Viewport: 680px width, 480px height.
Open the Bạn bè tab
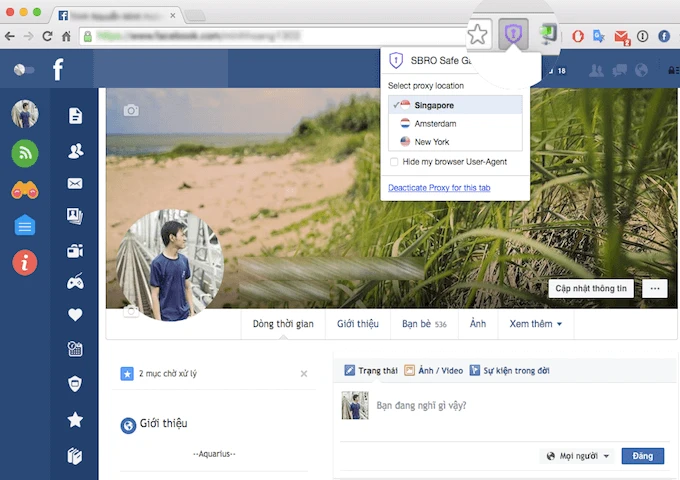424,324
